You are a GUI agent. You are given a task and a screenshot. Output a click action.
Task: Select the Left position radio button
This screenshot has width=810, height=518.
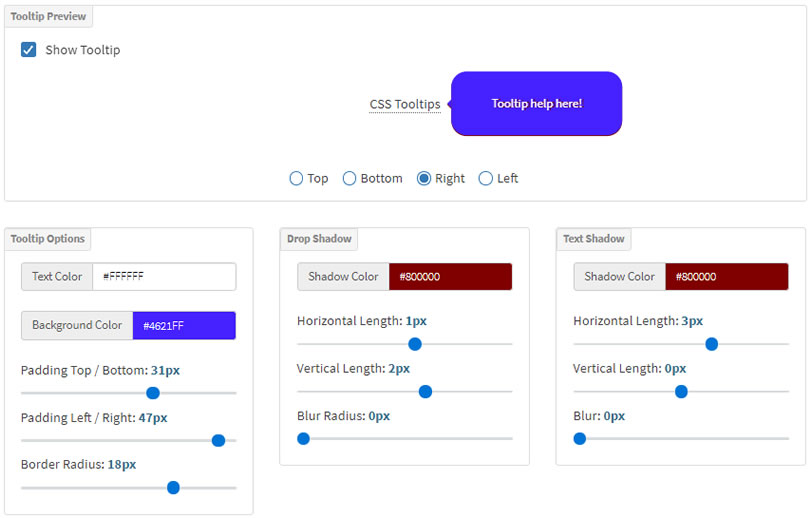(x=486, y=179)
